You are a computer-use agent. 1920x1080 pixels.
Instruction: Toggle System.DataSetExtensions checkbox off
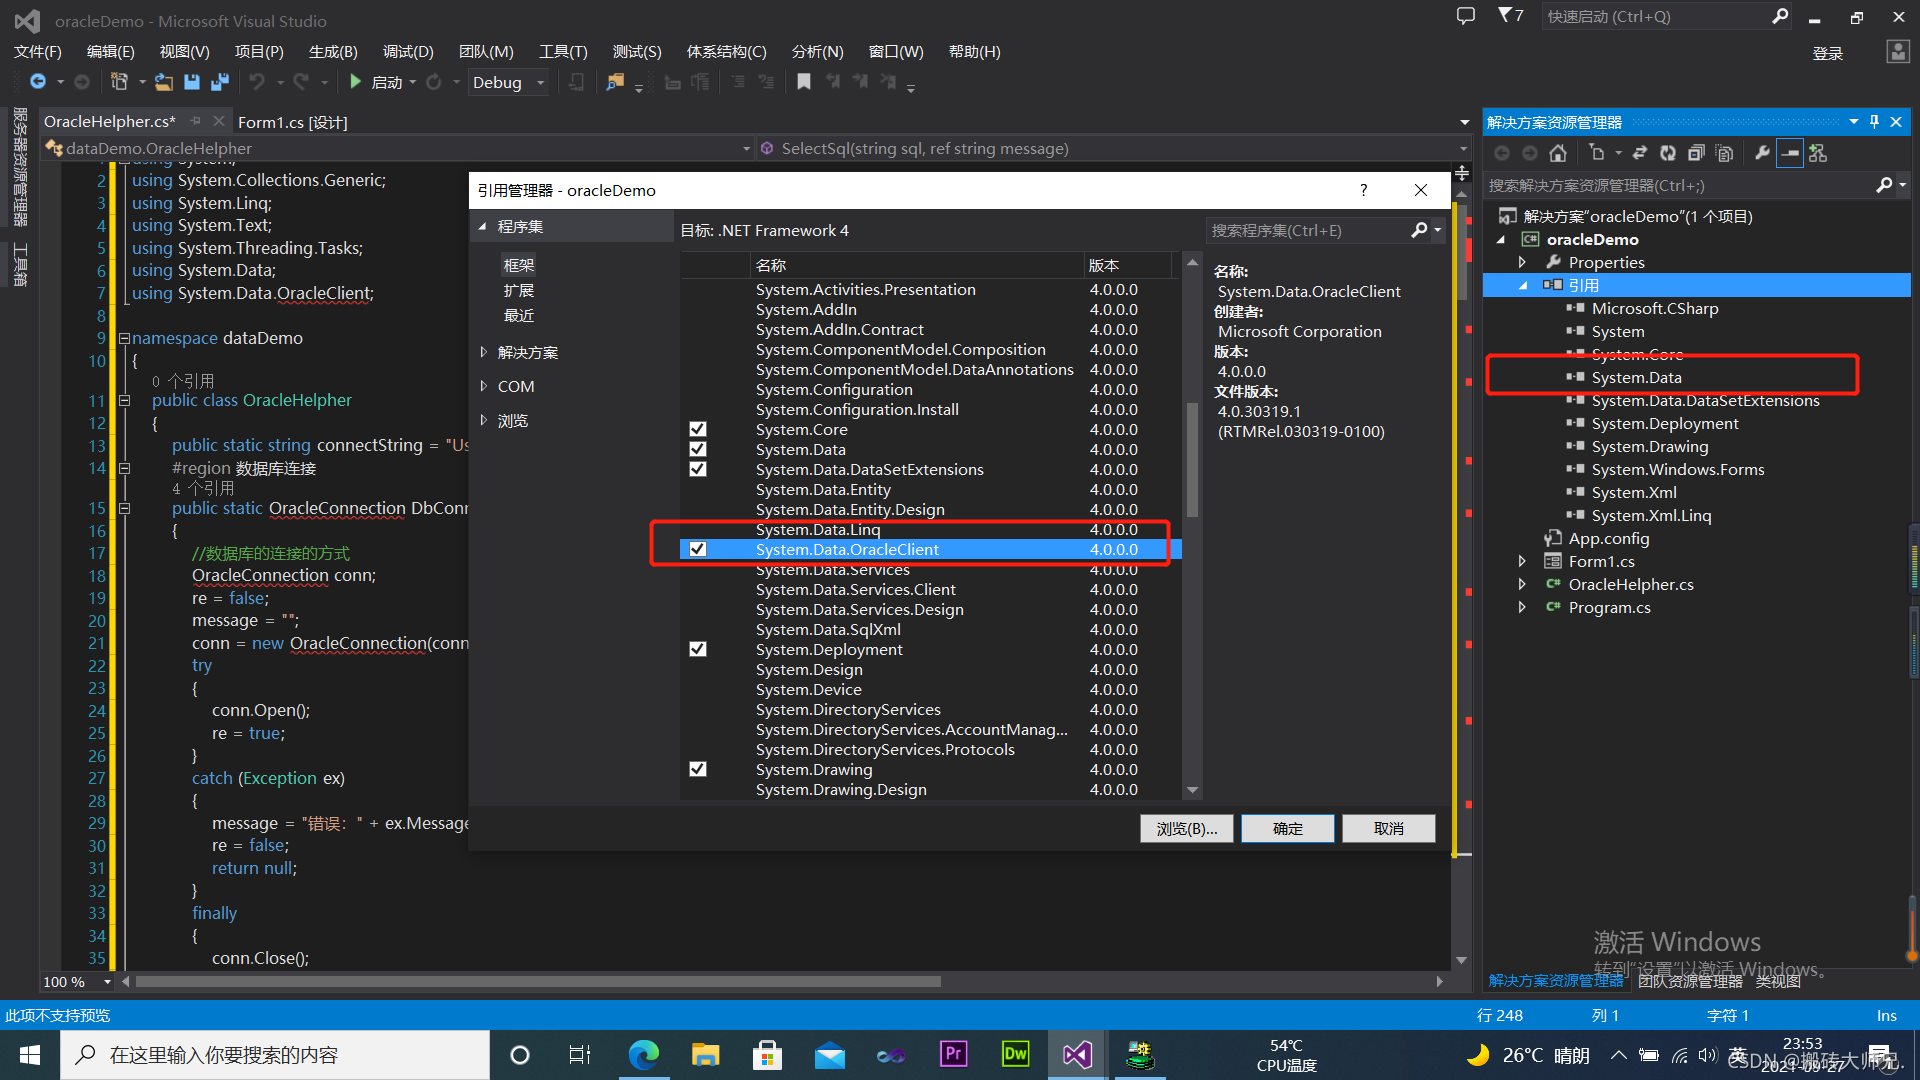pos(696,468)
